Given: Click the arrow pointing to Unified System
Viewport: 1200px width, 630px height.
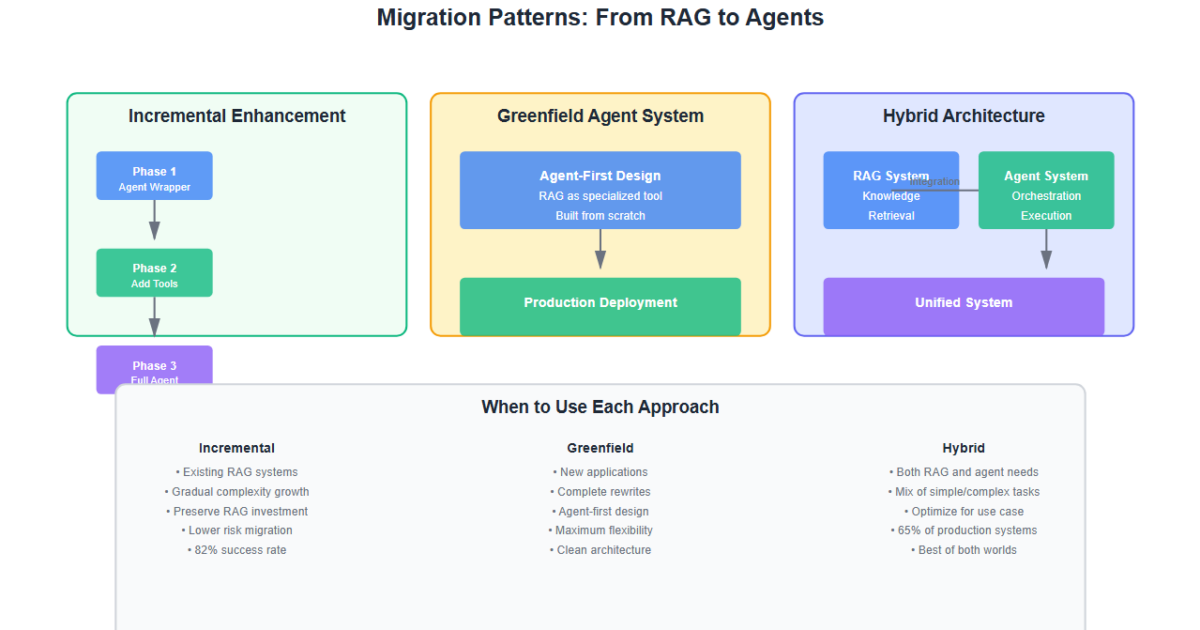Looking at the screenshot, I should 1046,251.
